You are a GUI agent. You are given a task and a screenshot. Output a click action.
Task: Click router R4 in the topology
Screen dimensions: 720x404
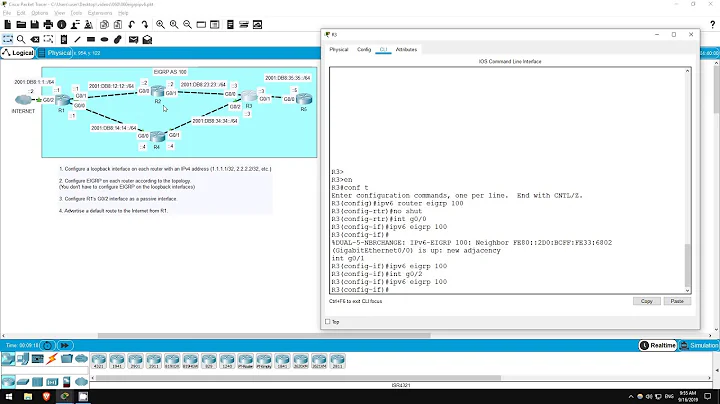pyautogui.click(x=157, y=137)
